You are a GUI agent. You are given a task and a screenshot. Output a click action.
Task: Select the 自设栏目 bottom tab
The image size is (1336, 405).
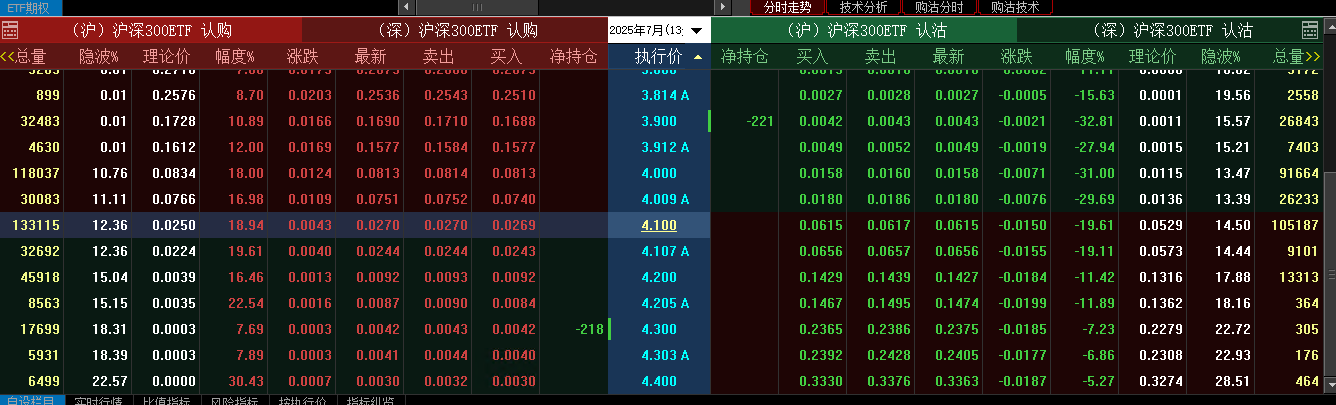[x=33, y=400]
